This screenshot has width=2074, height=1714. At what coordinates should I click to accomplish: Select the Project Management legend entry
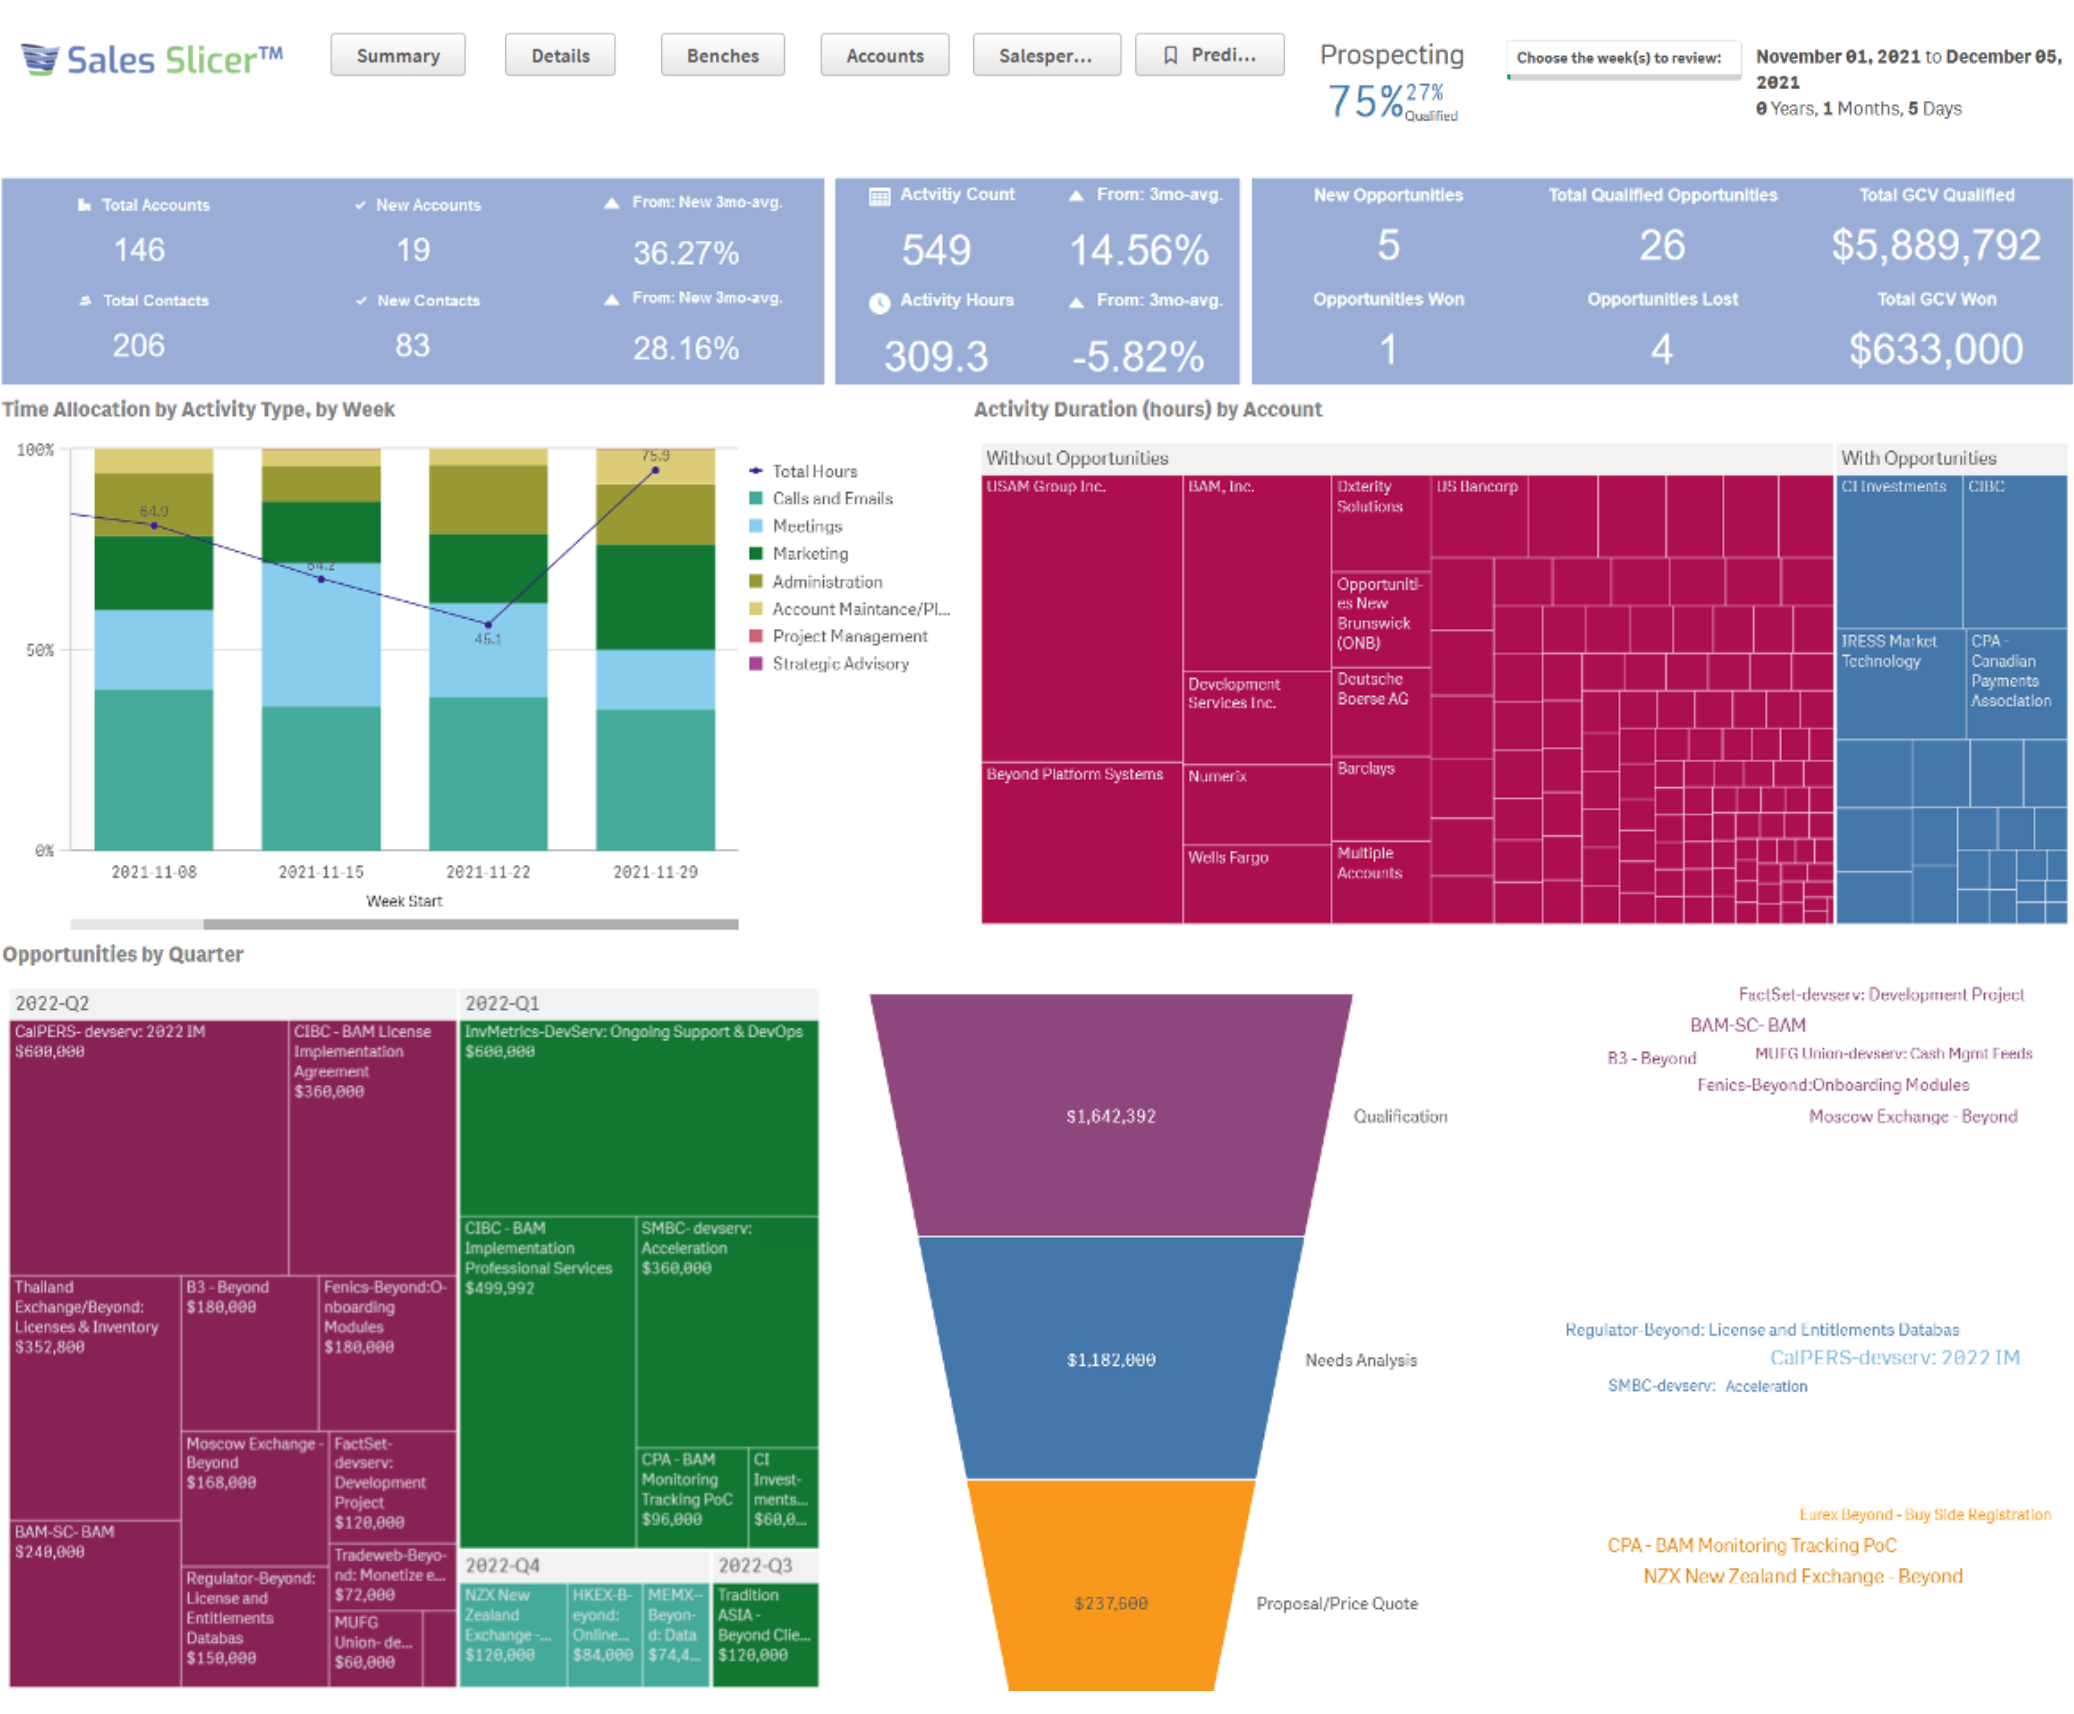839,636
